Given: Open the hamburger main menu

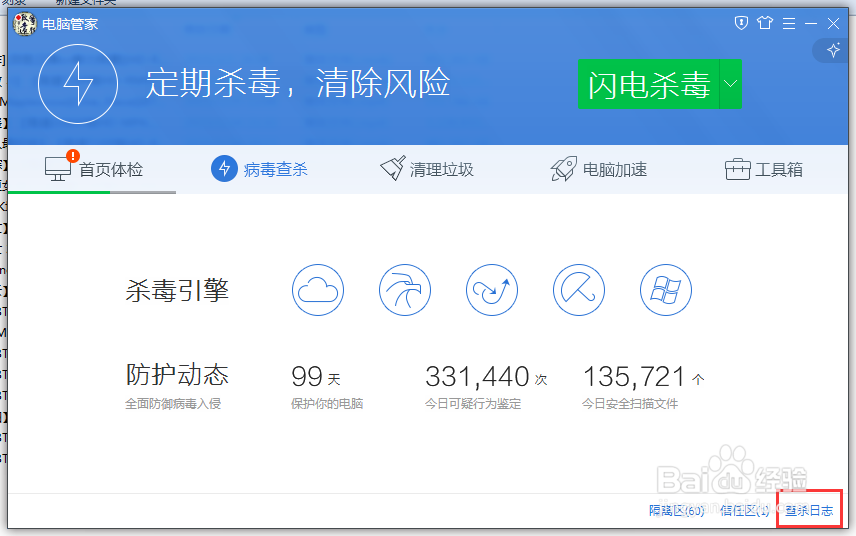Looking at the screenshot, I should coord(789,23).
